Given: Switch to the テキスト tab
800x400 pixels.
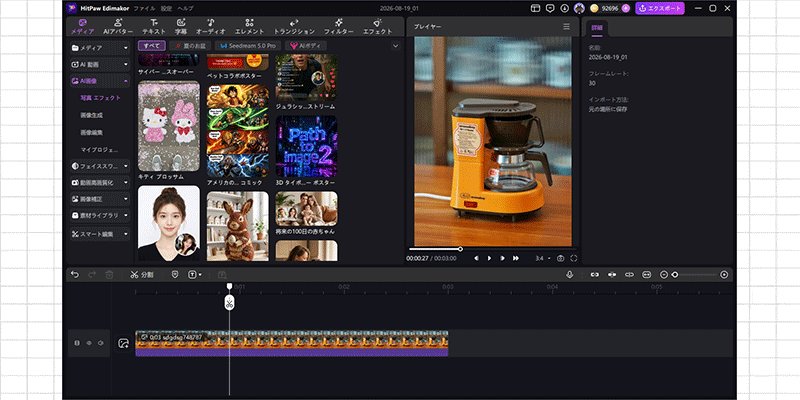Looking at the screenshot, I should click(154, 27).
